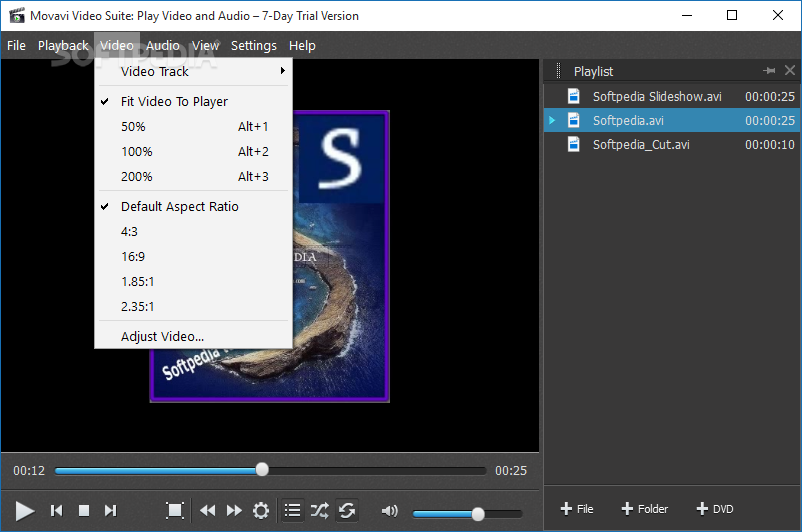This screenshot has width=802, height=532.
Task: Skip to next track
Action: coord(110,511)
